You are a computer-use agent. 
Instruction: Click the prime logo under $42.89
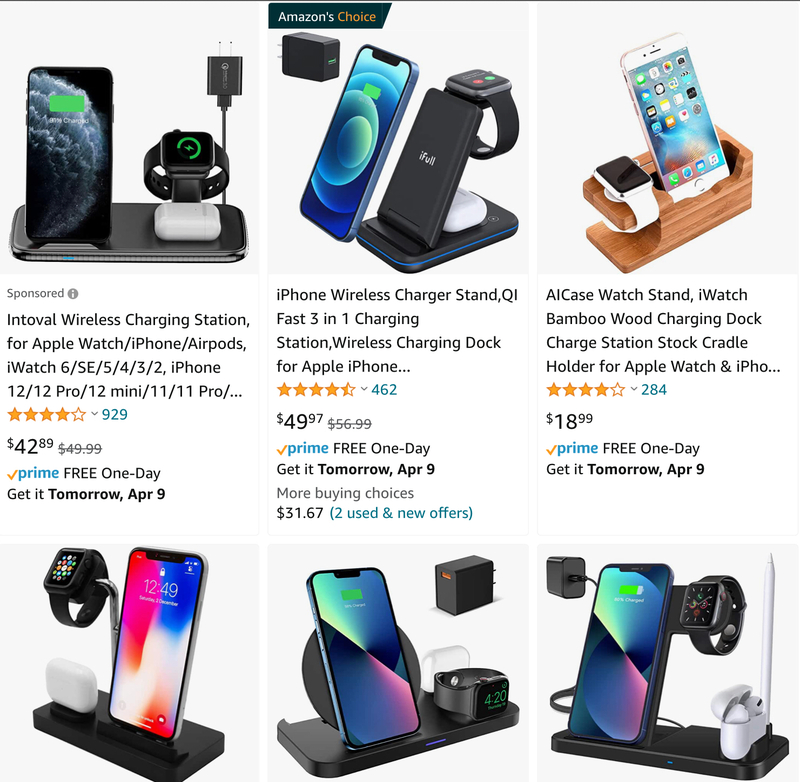point(33,474)
